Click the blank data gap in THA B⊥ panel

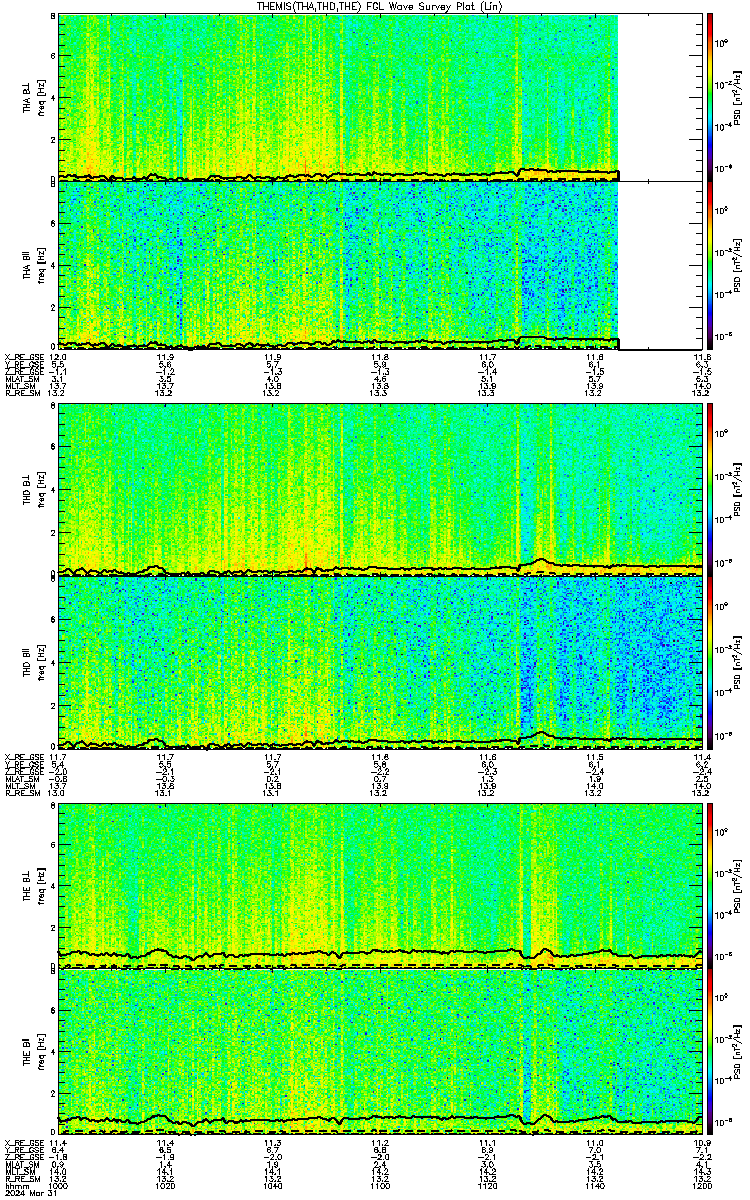pyautogui.click(x=661, y=97)
